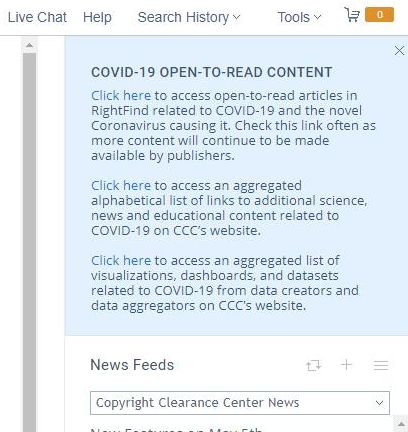Open the News Feeds hamburger menu icon

click(381, 365)
